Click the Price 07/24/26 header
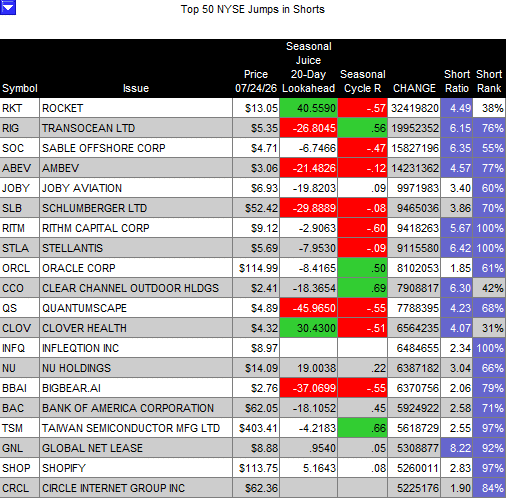Screen dimensions: 506x498 (256, 81)
